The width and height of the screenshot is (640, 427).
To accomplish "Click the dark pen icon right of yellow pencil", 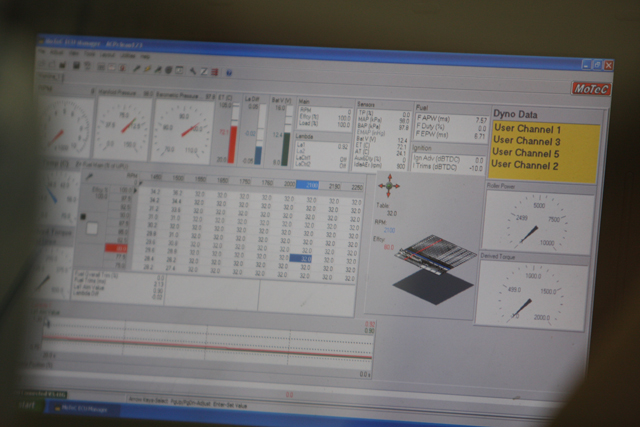I will tap(158, 69).
